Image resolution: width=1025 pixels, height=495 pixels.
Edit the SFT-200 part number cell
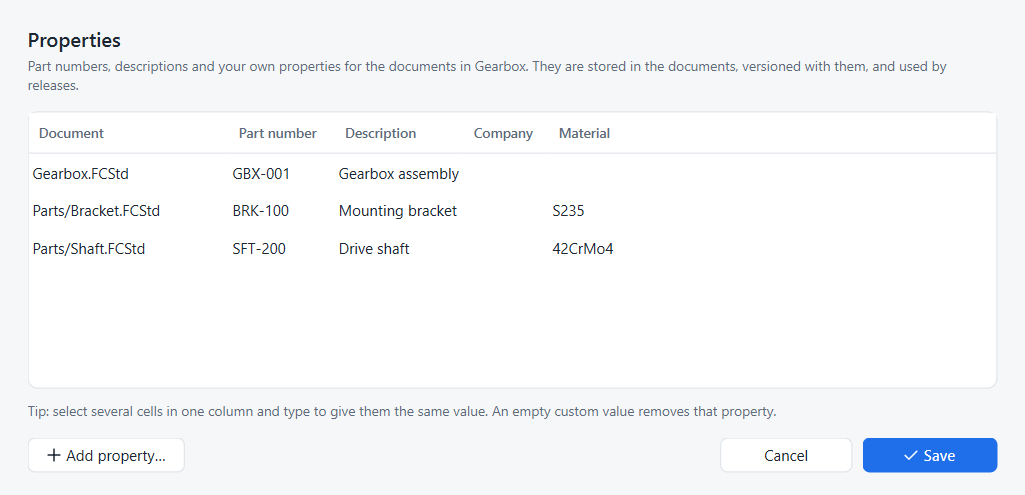[x=282, y=248]
